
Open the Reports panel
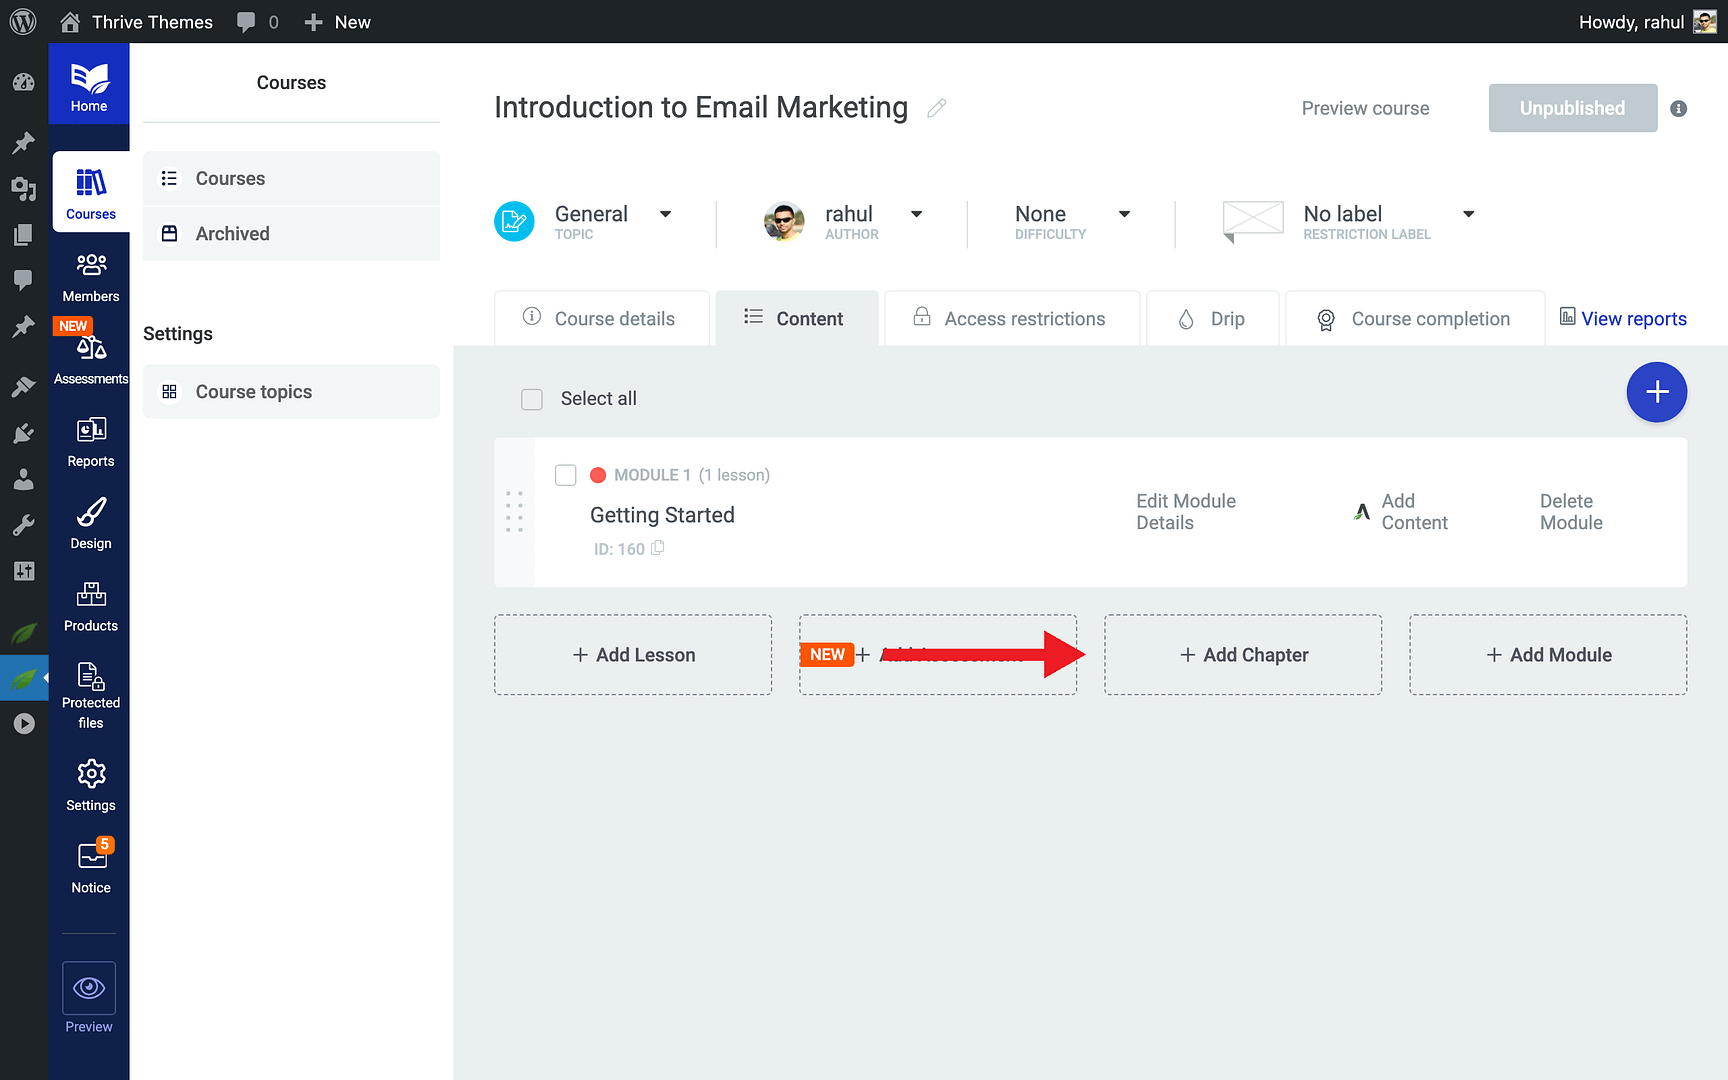[90, 440]
